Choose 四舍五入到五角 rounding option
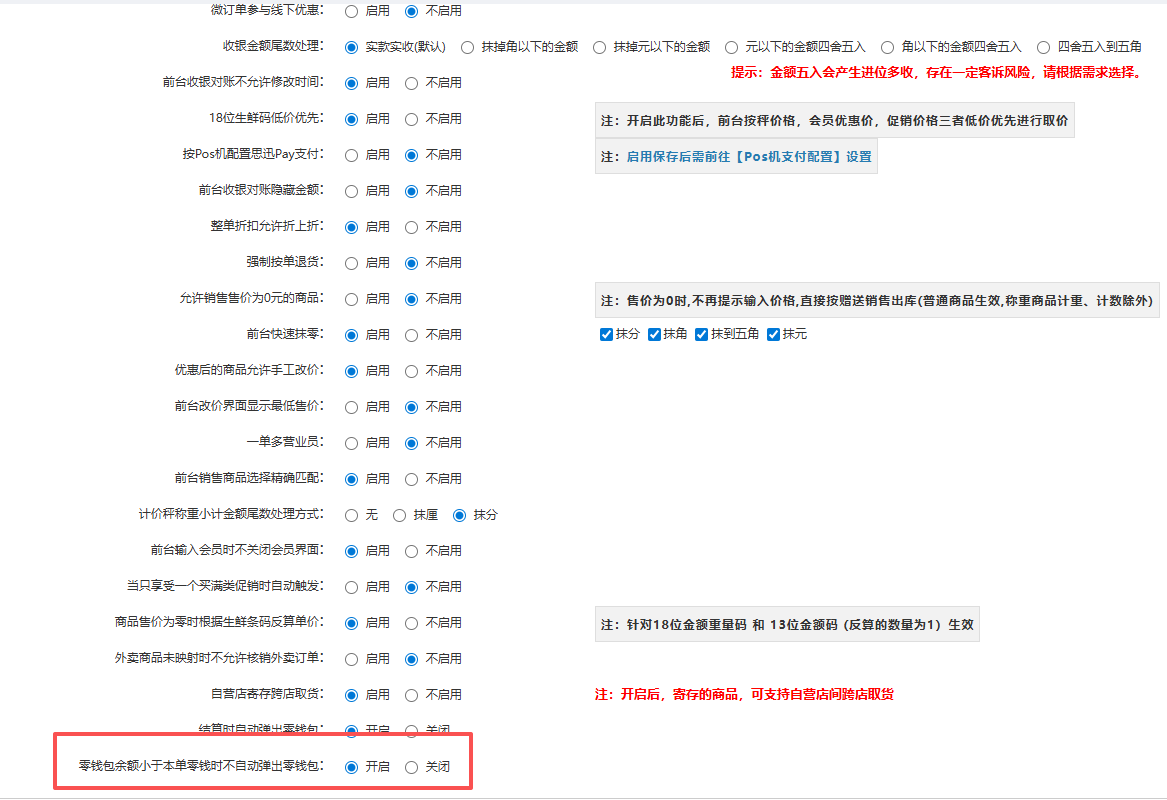This screenshot has height=800, width=1167. tap(1044, 47)
